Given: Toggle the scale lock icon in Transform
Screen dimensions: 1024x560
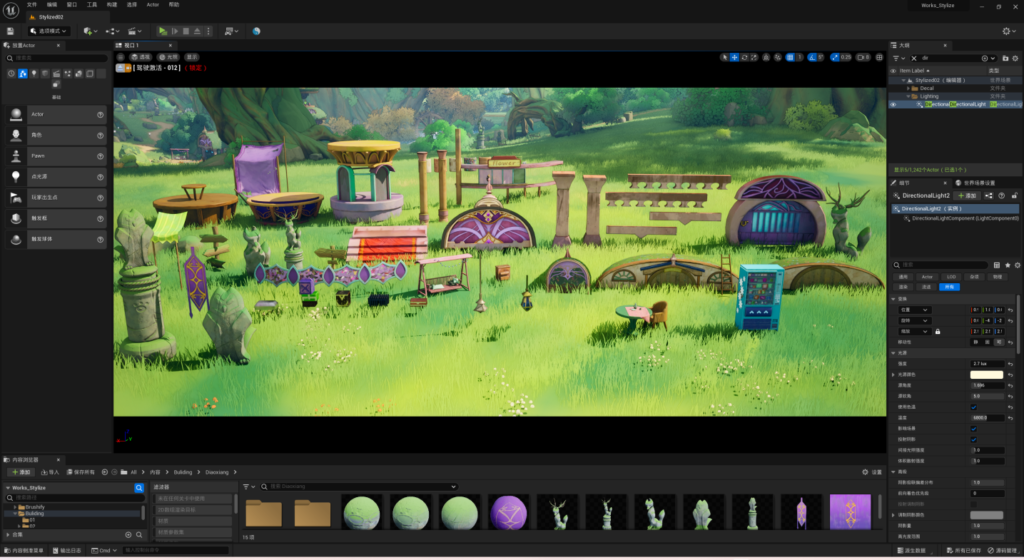Looking at the screenshot, I should (937, 332).
